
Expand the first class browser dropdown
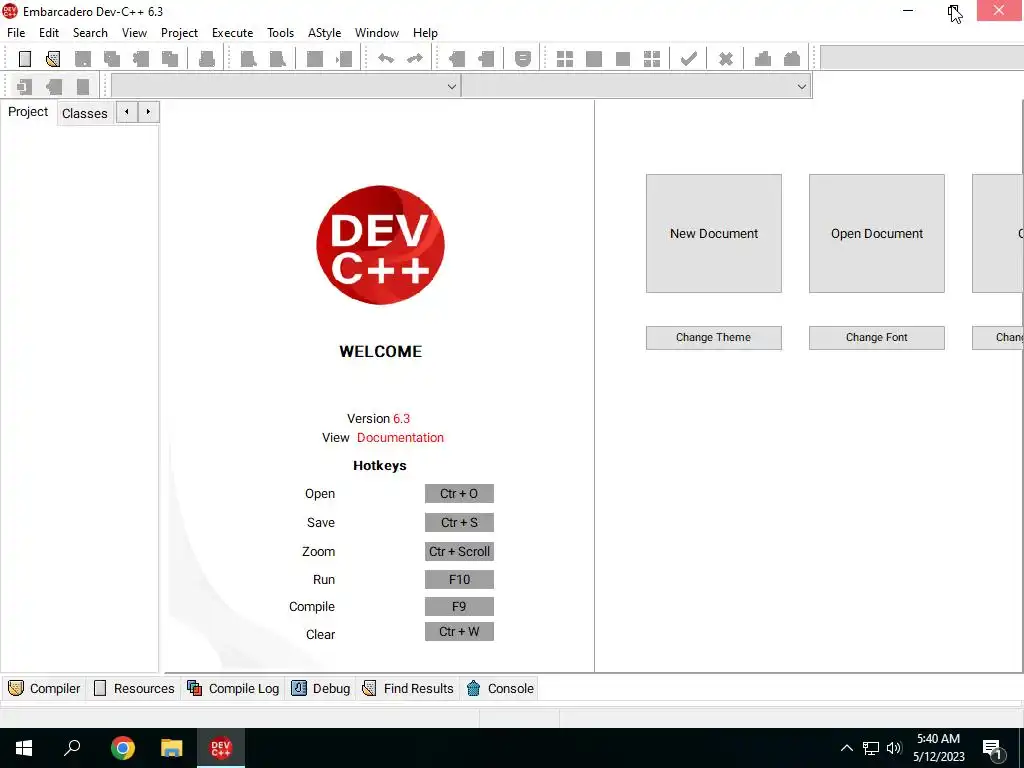point(451,86)
